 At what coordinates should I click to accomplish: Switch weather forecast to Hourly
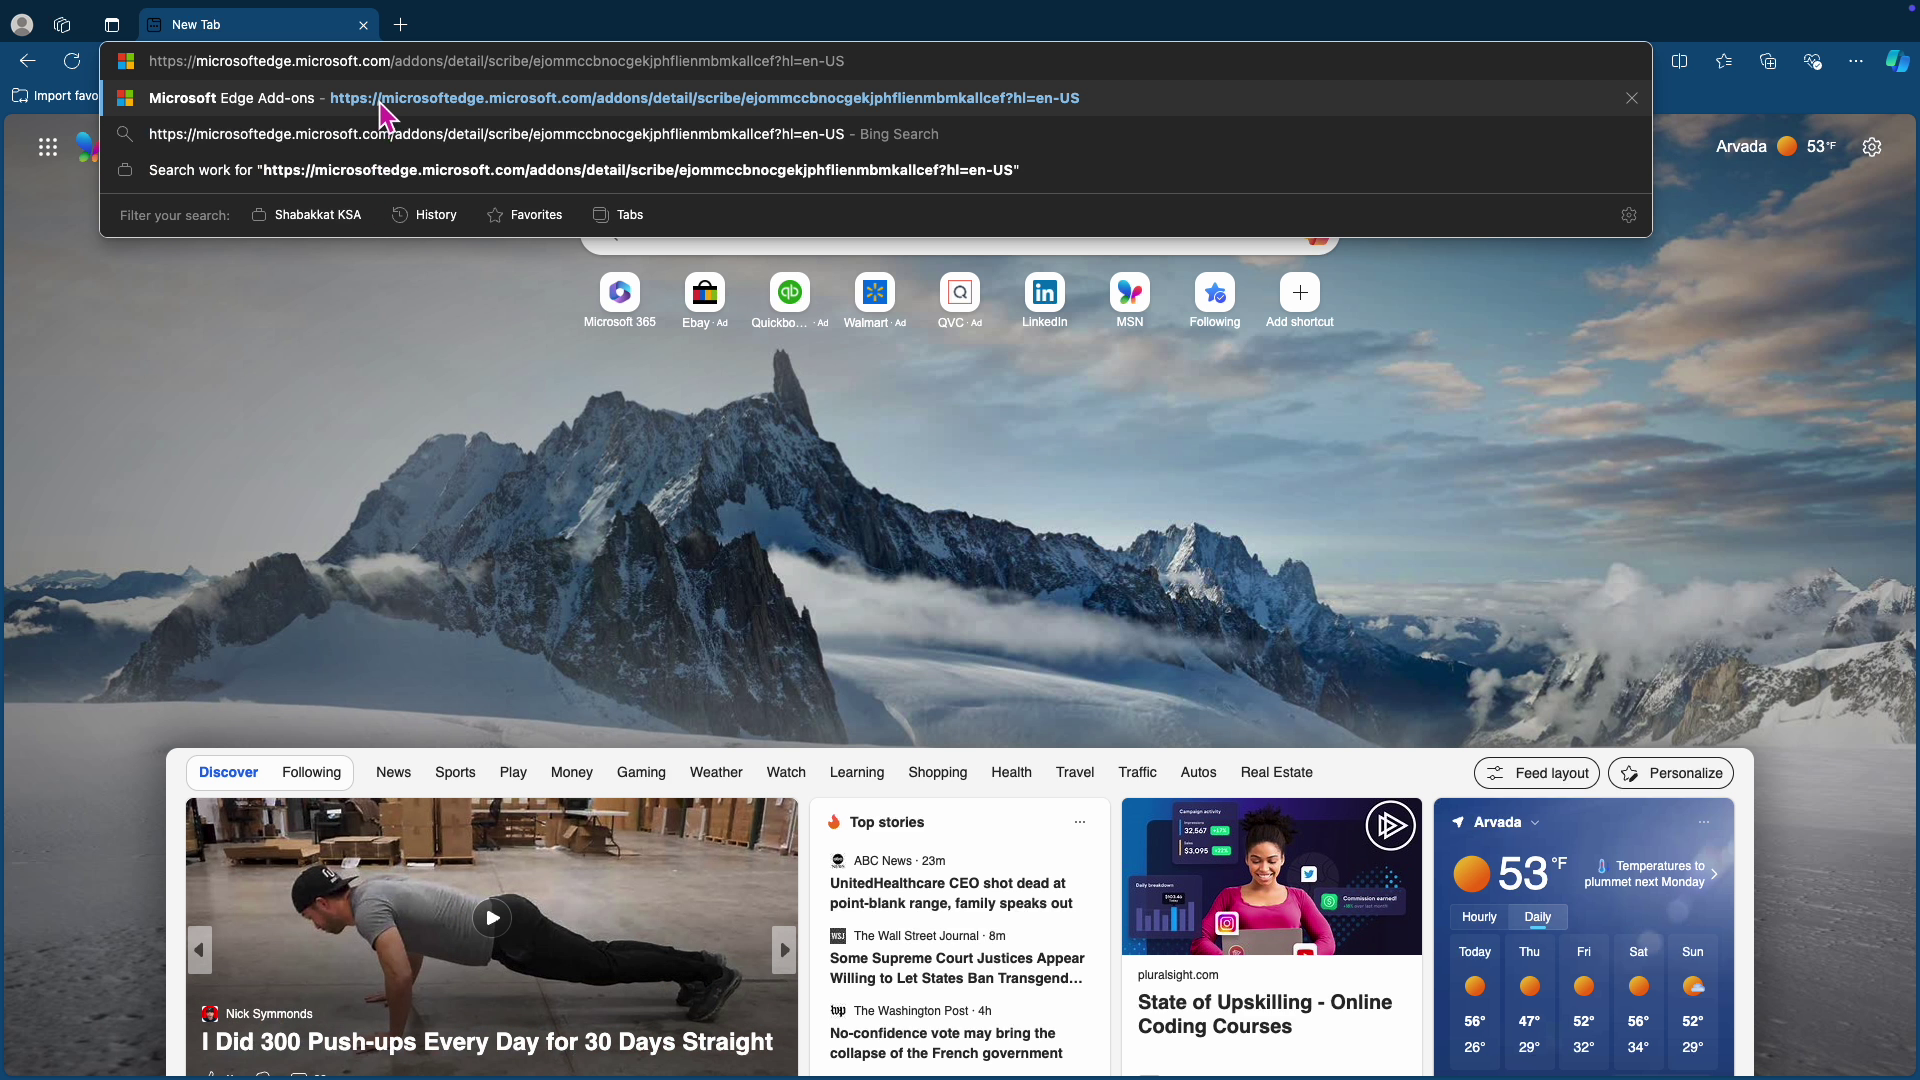click(1479, 916)
